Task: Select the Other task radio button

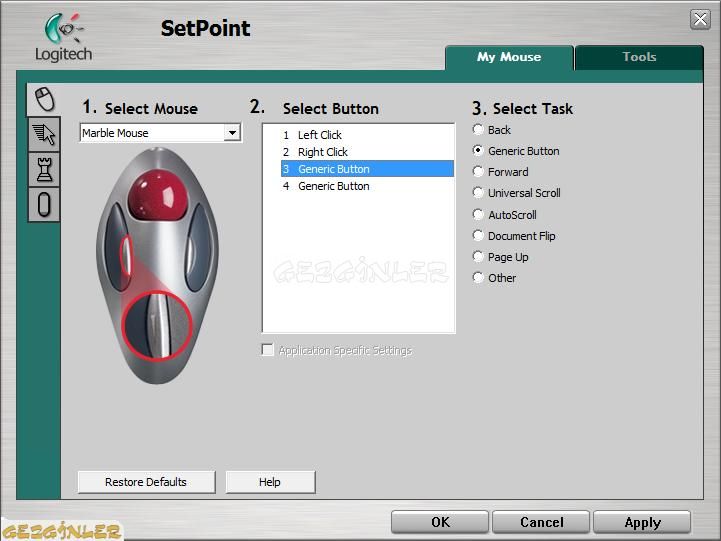Action: click(x=478, y=278)
